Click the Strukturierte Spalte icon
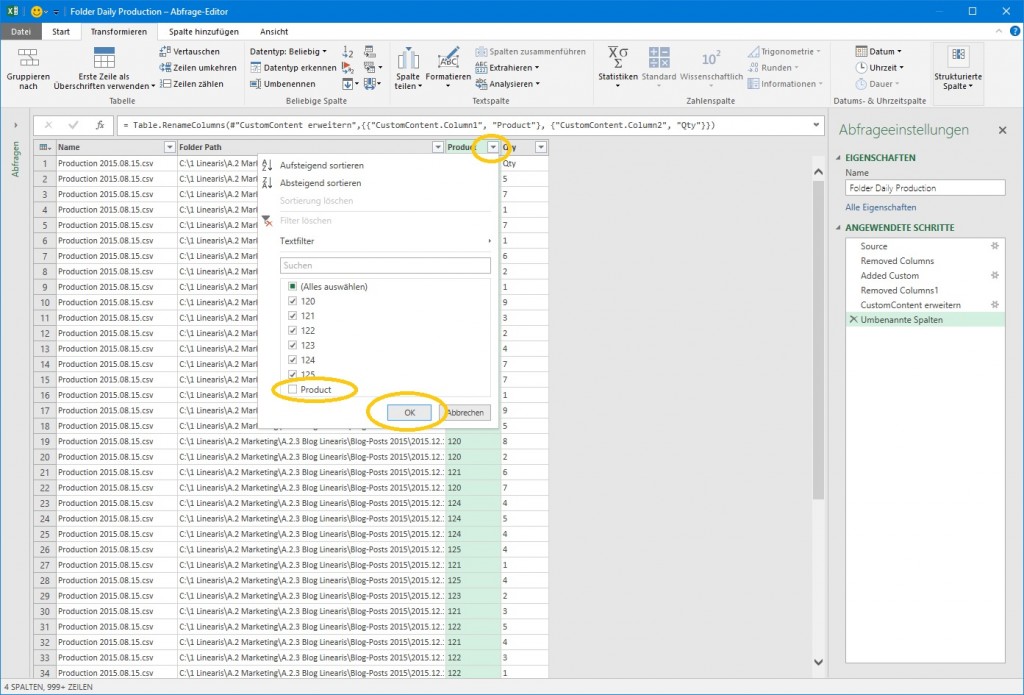 [x=958, y=56]
